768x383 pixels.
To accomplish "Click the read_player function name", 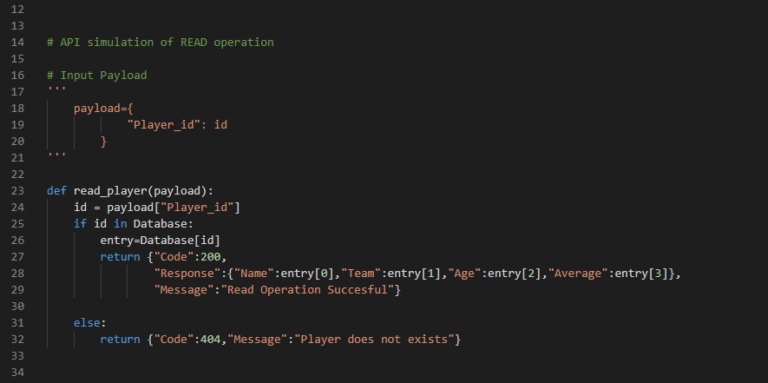I will 110,191.
